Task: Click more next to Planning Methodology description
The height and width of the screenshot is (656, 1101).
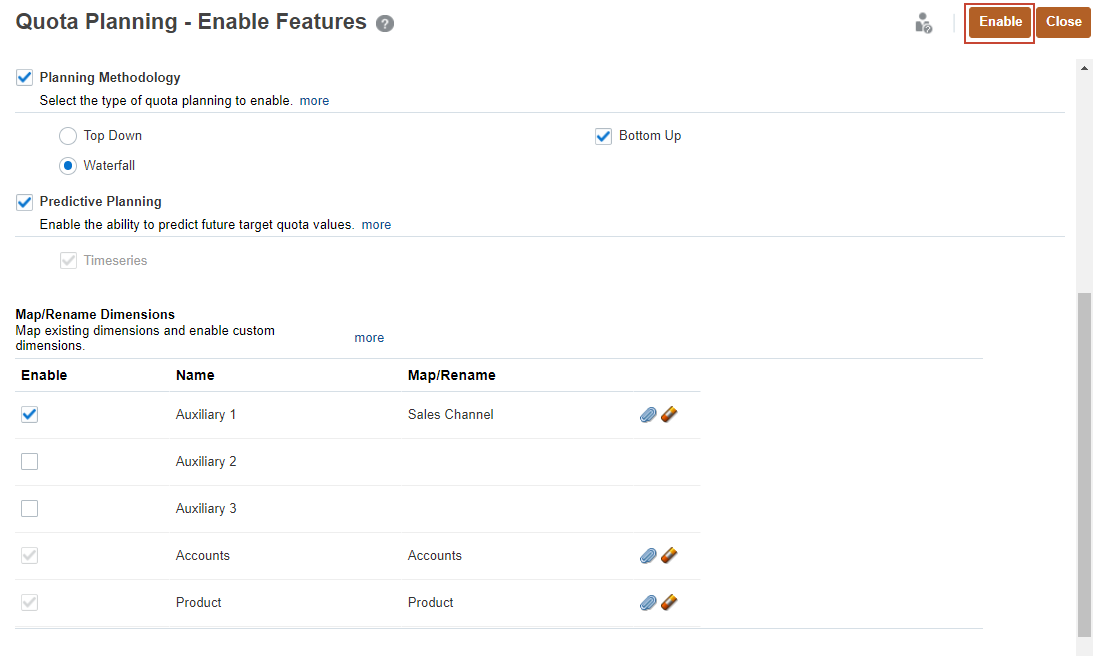Action: pos(314,100)
